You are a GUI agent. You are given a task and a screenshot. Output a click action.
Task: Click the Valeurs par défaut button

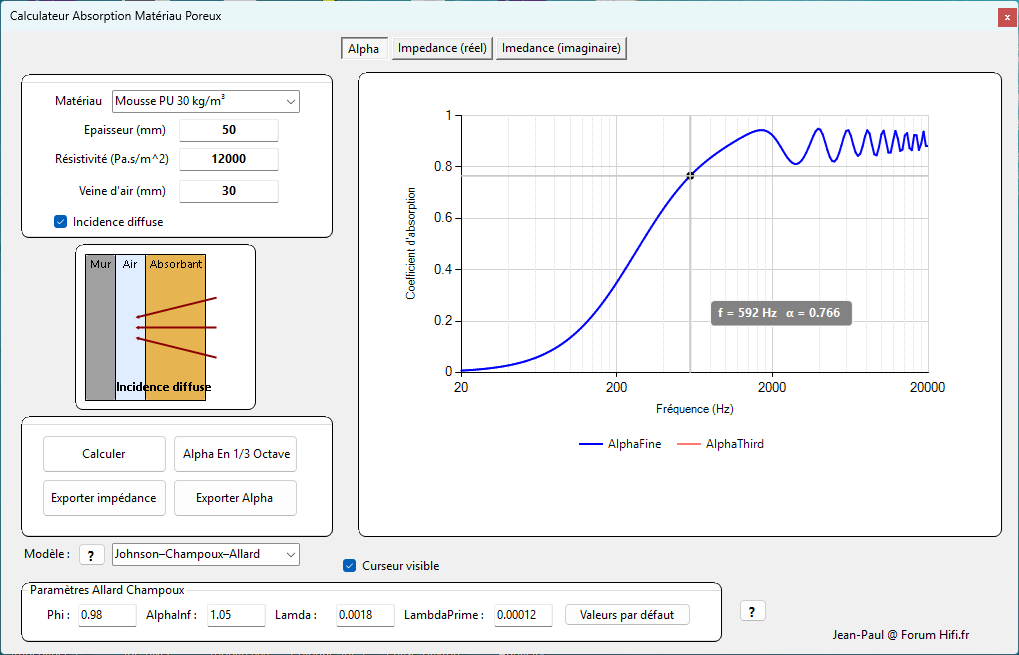point(627,615)
